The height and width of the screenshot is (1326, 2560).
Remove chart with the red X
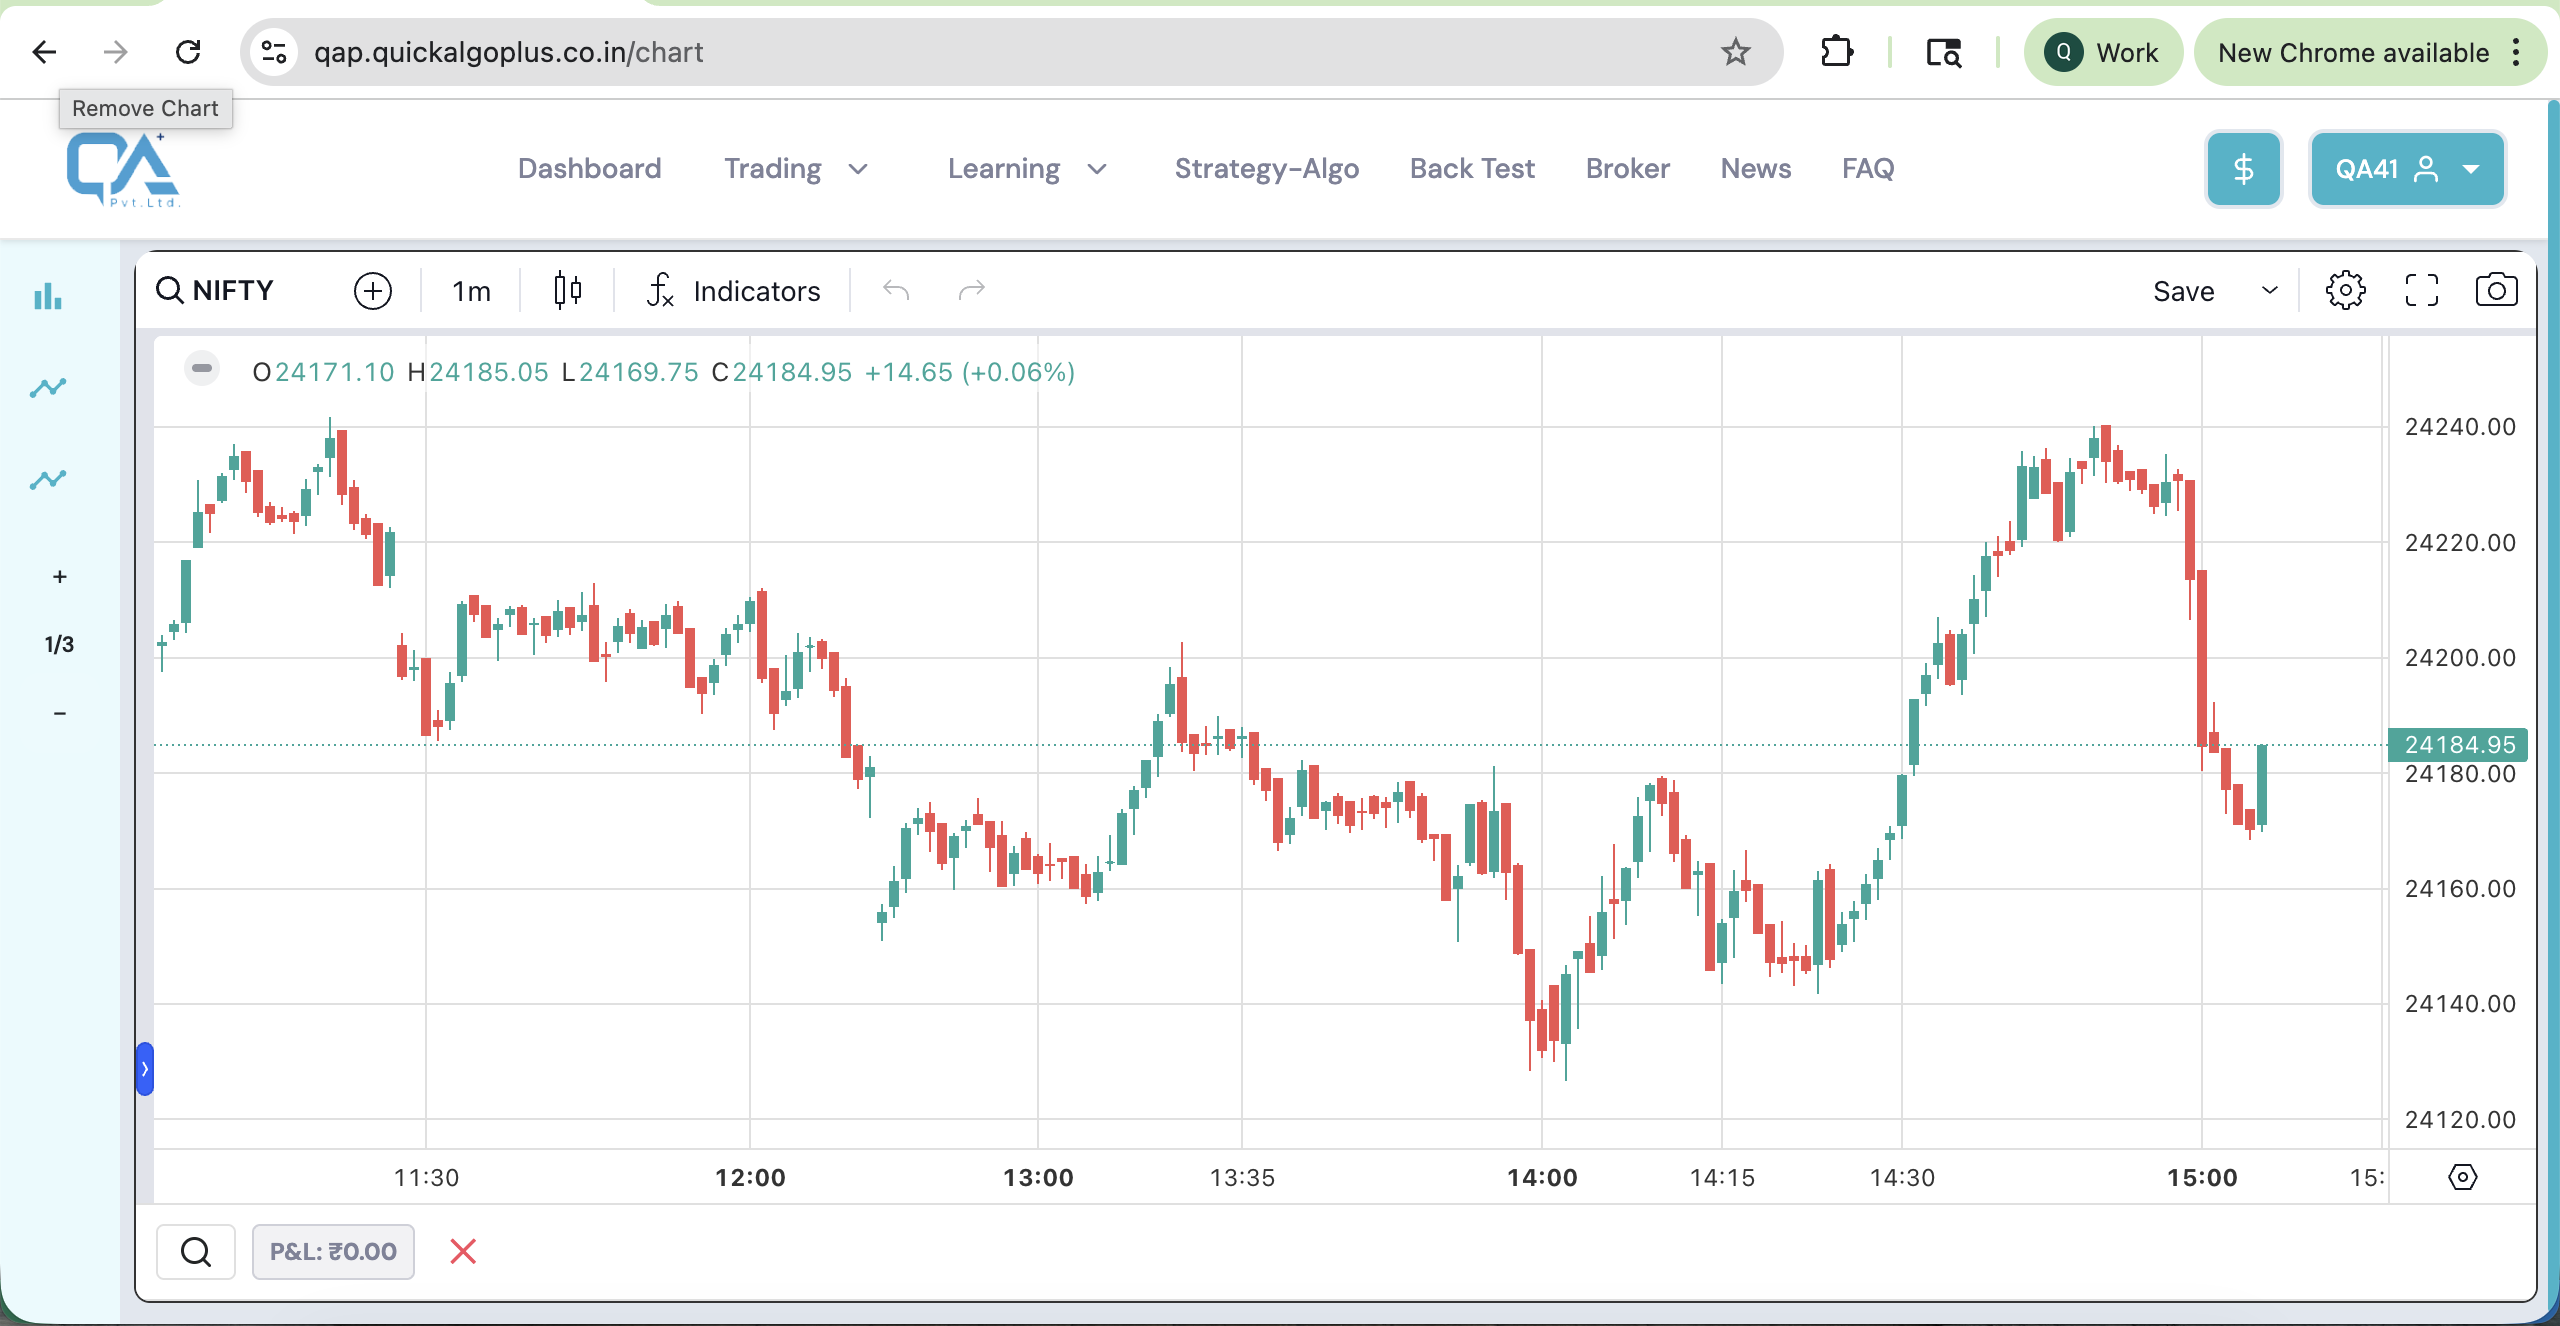click(x=463, y=1251)
